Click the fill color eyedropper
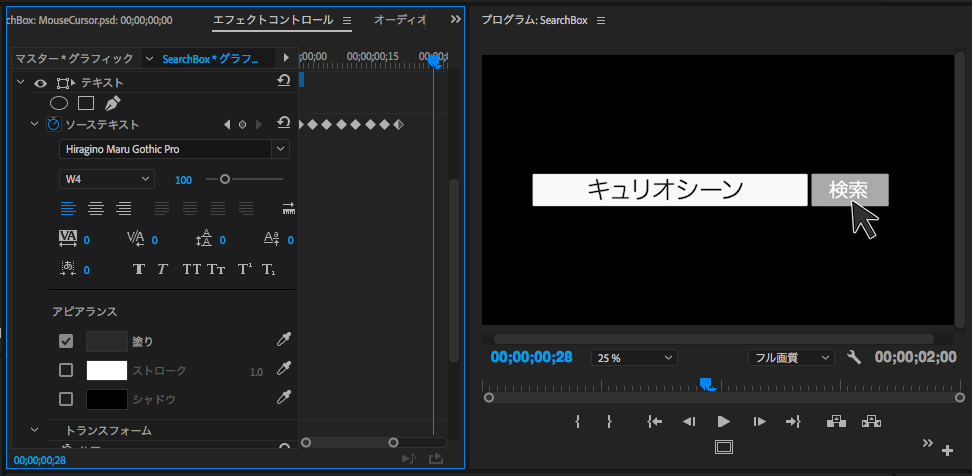The height and width of the screenshot is (476, 972). pyautogui.click(x=284, y=341)
